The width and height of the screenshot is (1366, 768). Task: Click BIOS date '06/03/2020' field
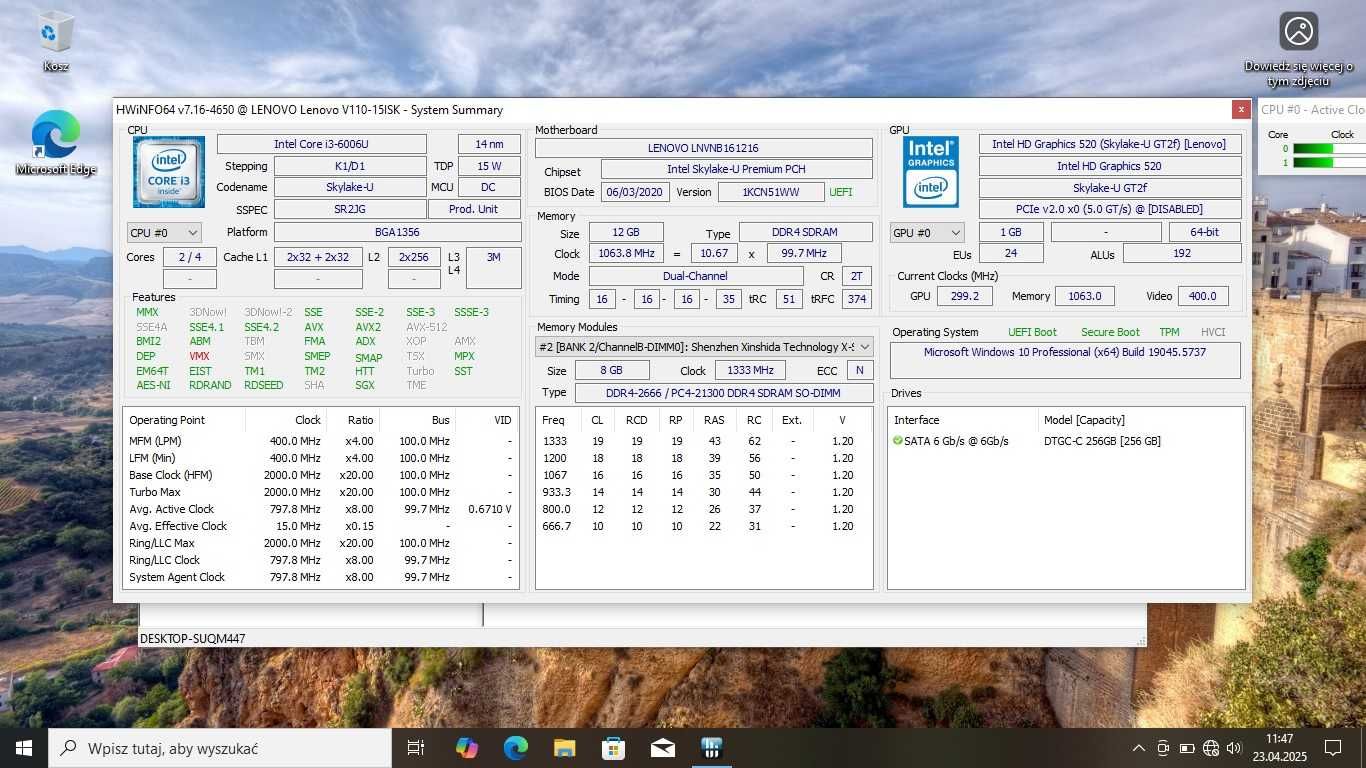(x=635, y=192)
